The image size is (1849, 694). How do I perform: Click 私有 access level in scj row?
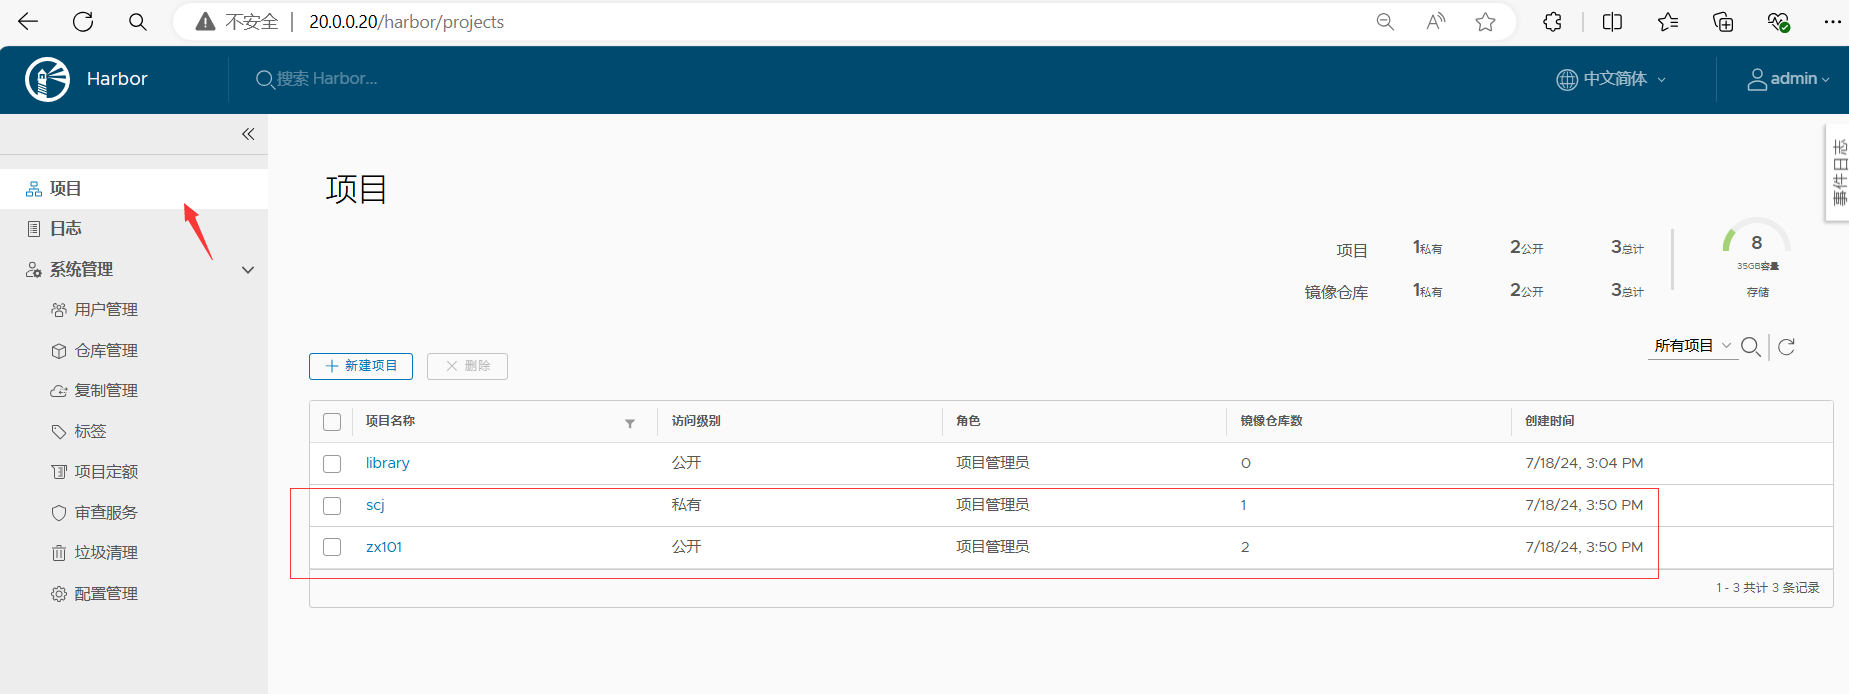(x=686, y=505)
